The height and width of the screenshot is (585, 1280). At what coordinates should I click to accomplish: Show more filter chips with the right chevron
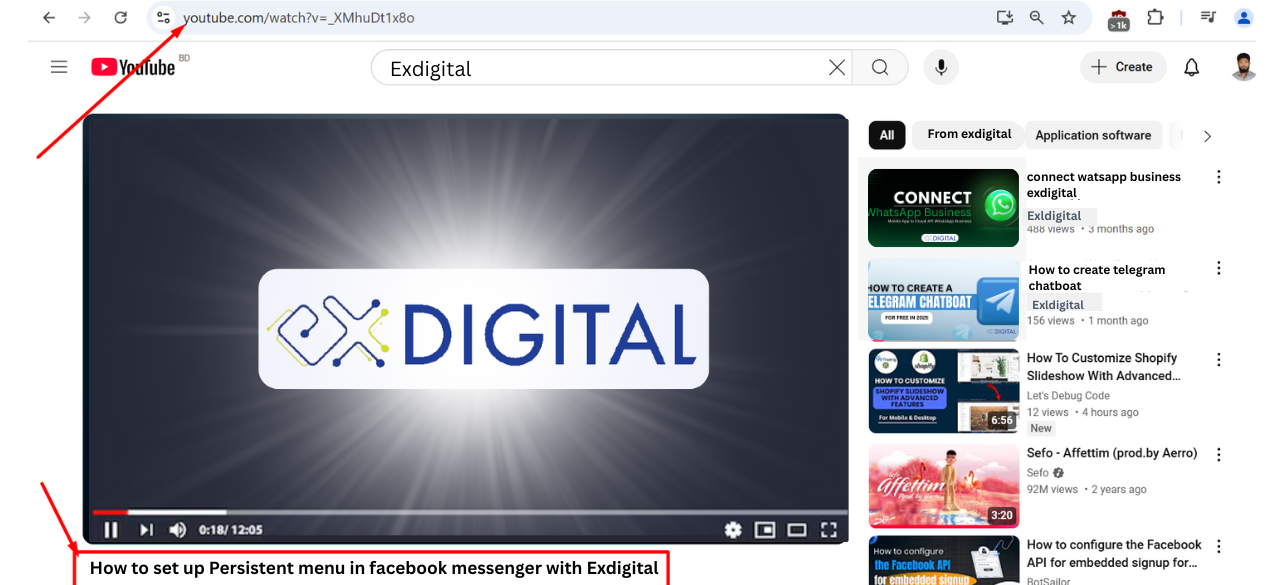1207,136
